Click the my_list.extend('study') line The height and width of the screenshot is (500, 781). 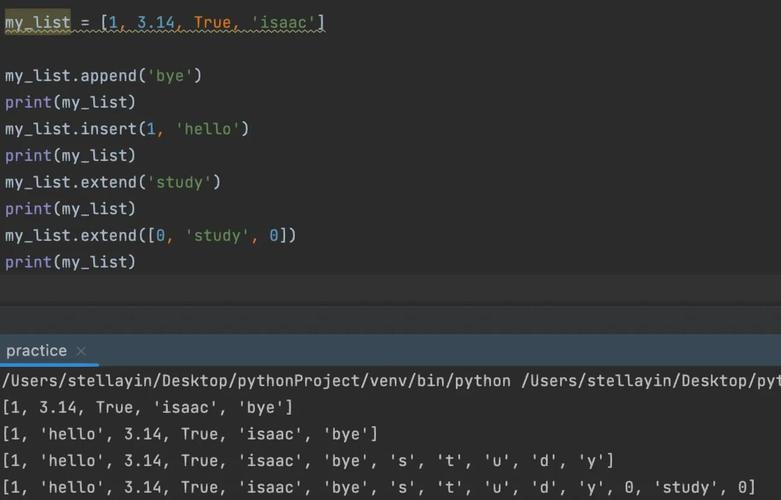point(113,182)
